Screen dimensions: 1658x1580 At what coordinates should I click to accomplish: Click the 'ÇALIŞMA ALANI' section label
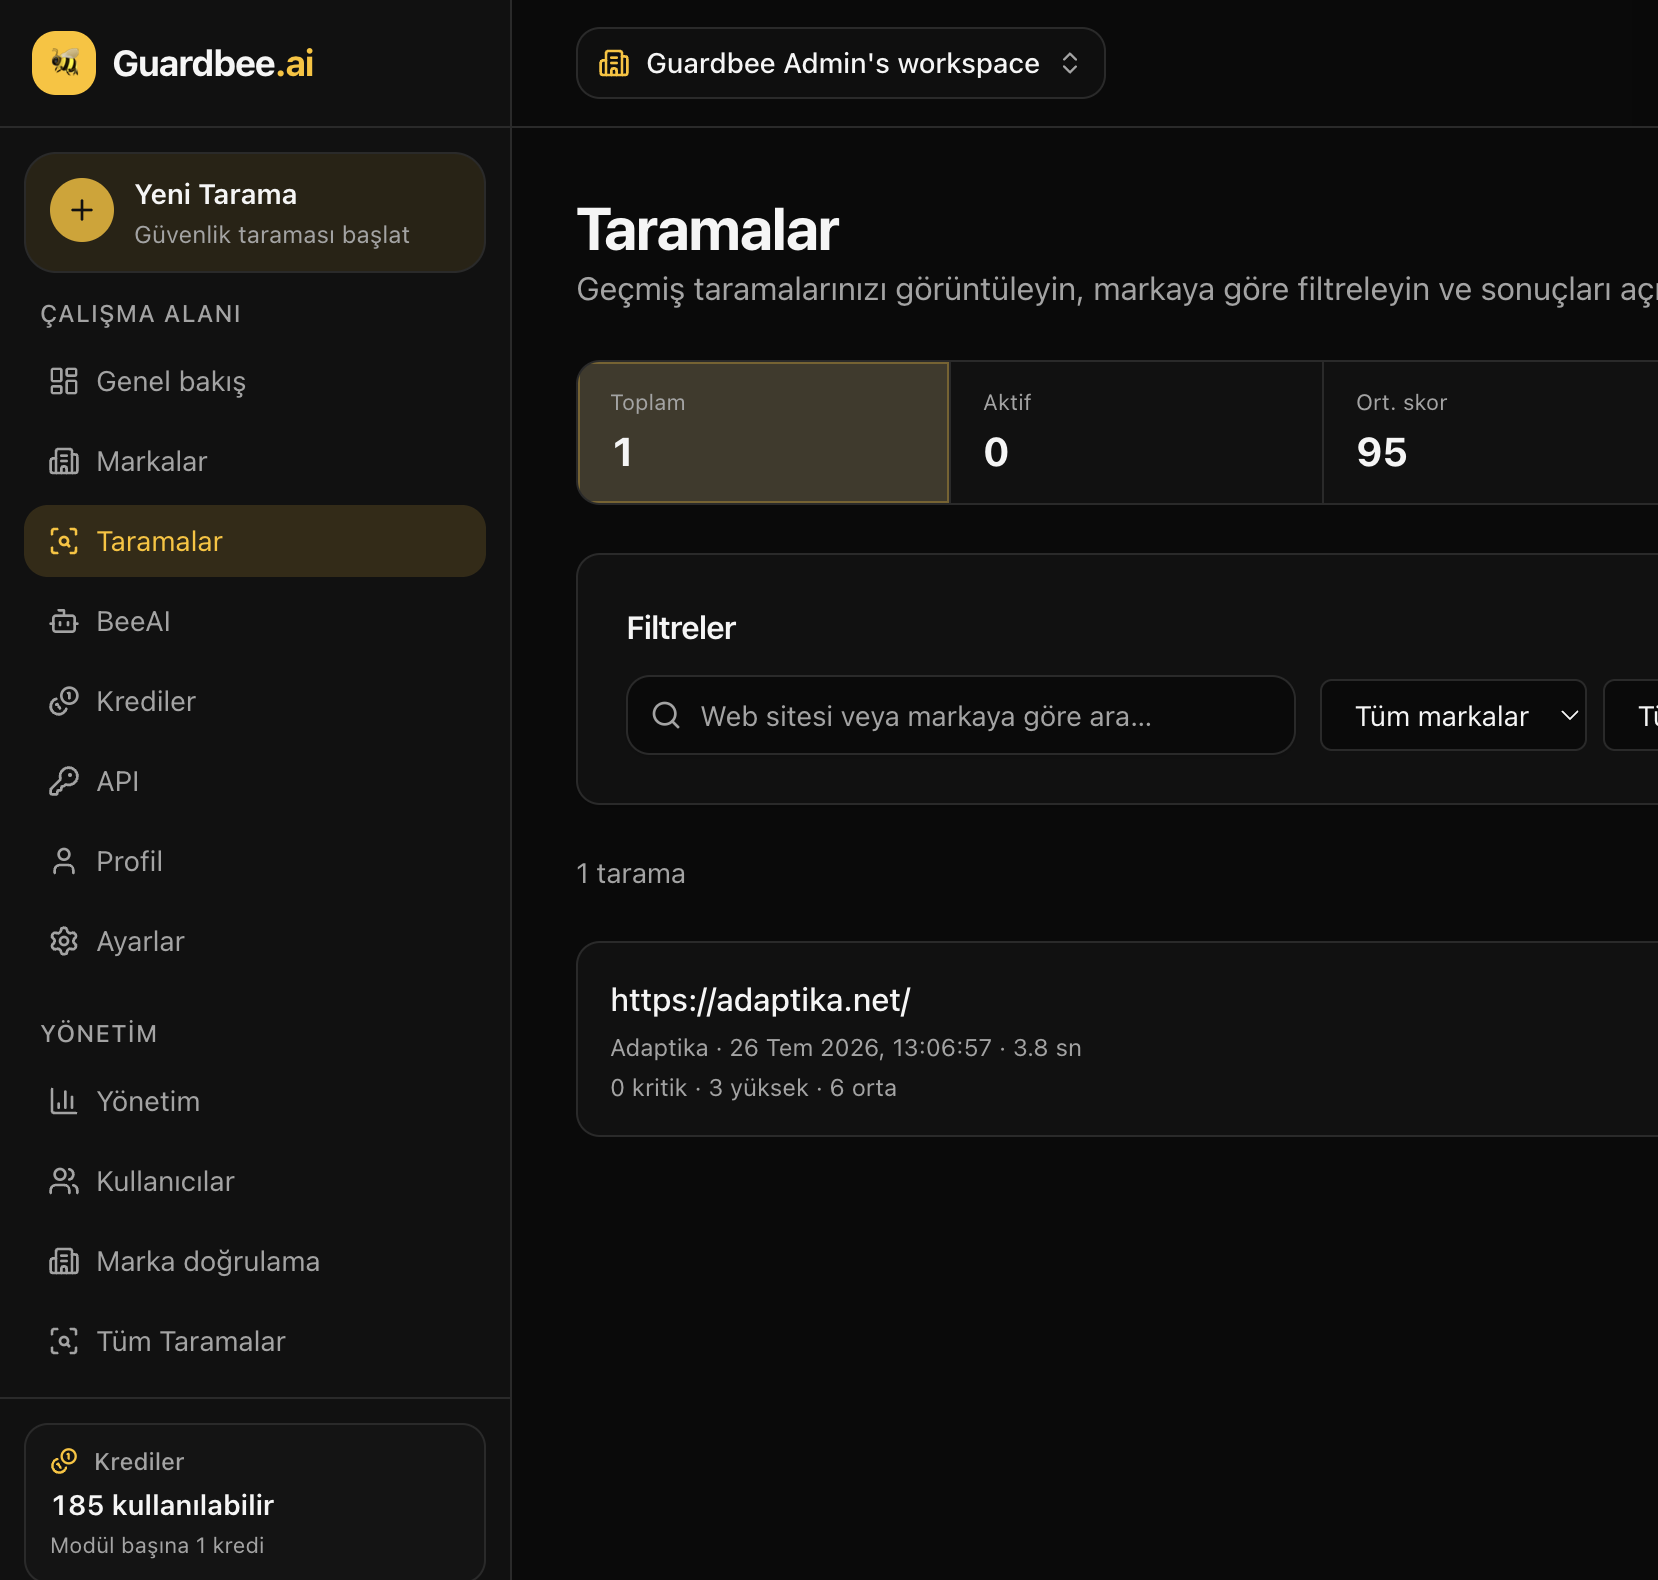[x=141, y=314]
